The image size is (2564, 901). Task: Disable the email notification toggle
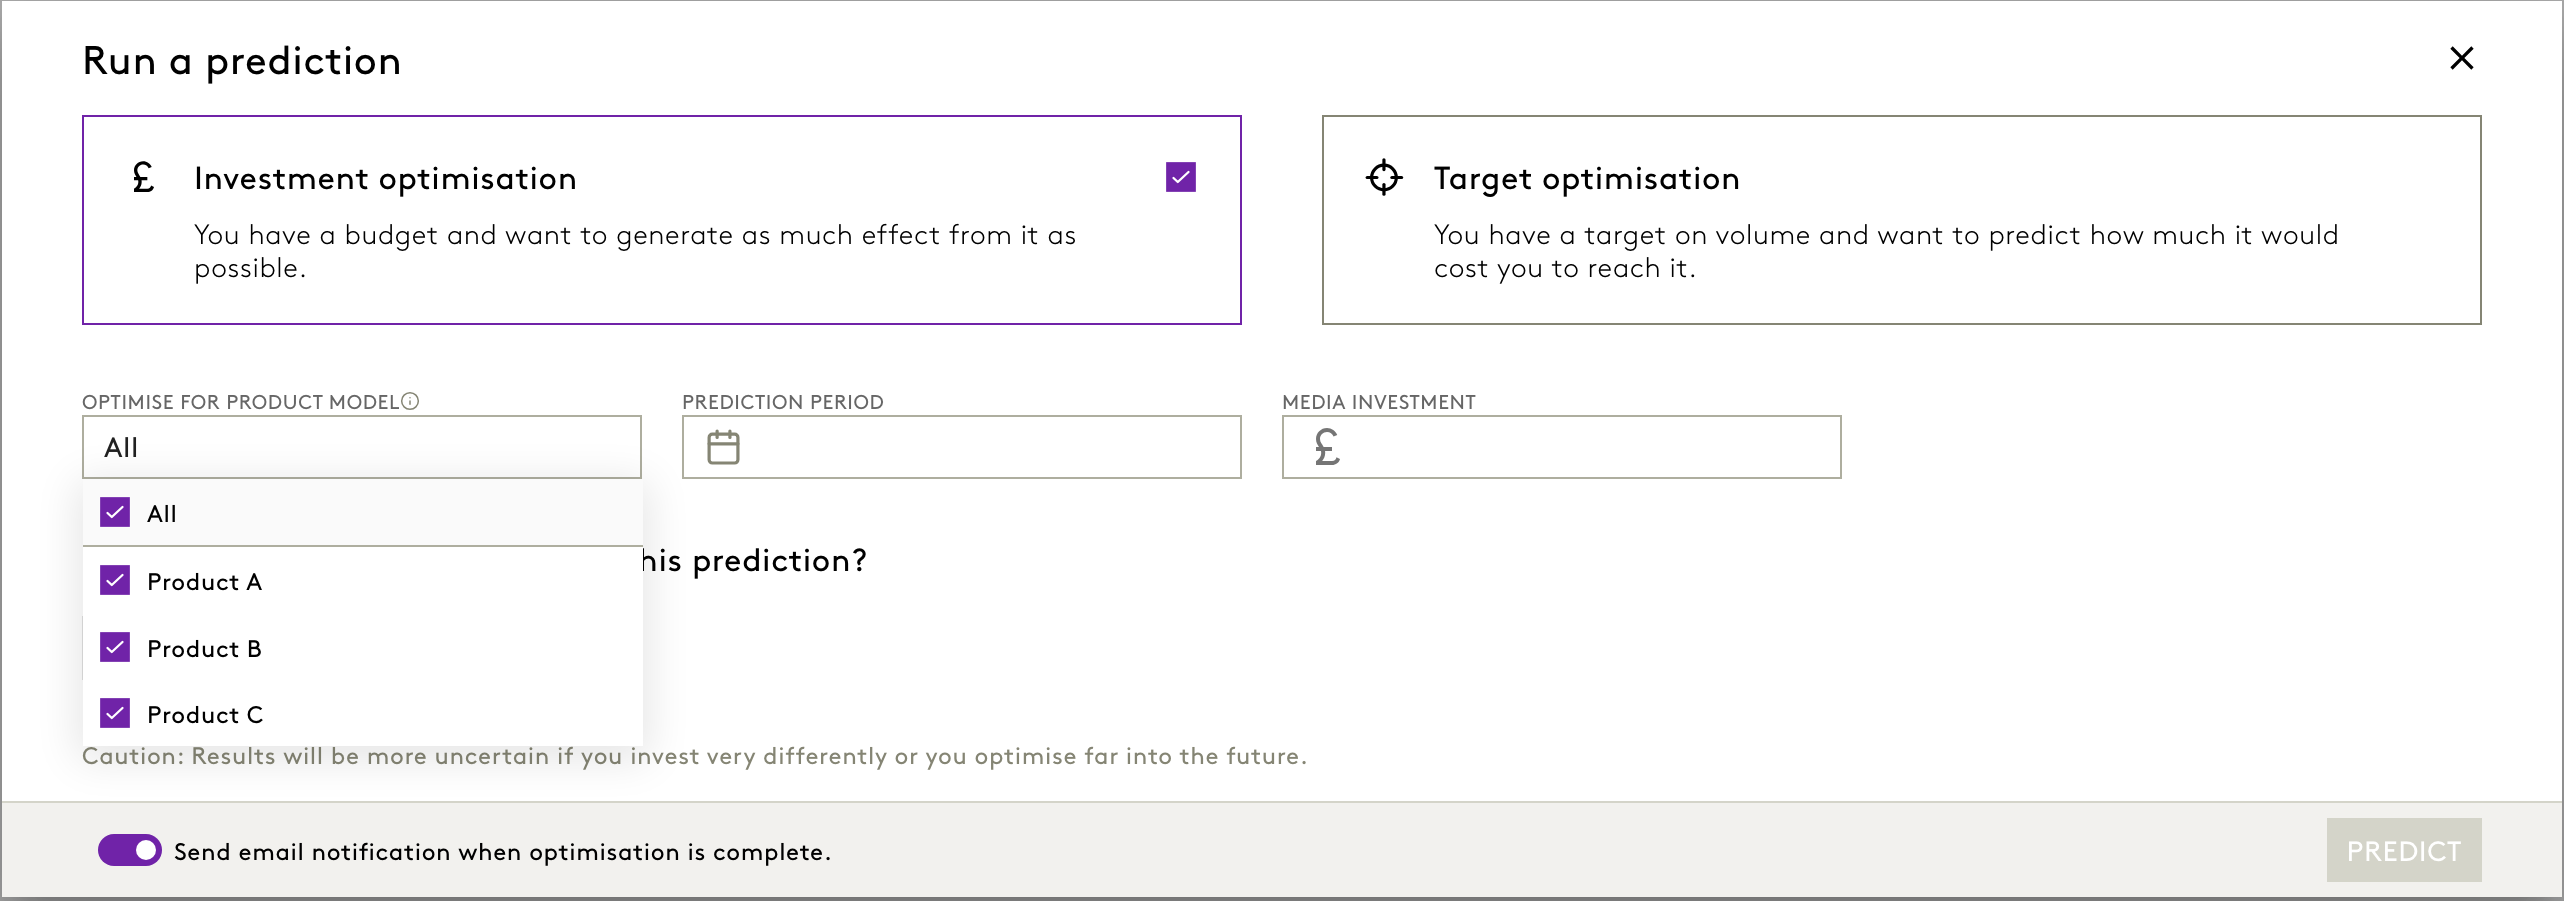click(x=130, y=851)
